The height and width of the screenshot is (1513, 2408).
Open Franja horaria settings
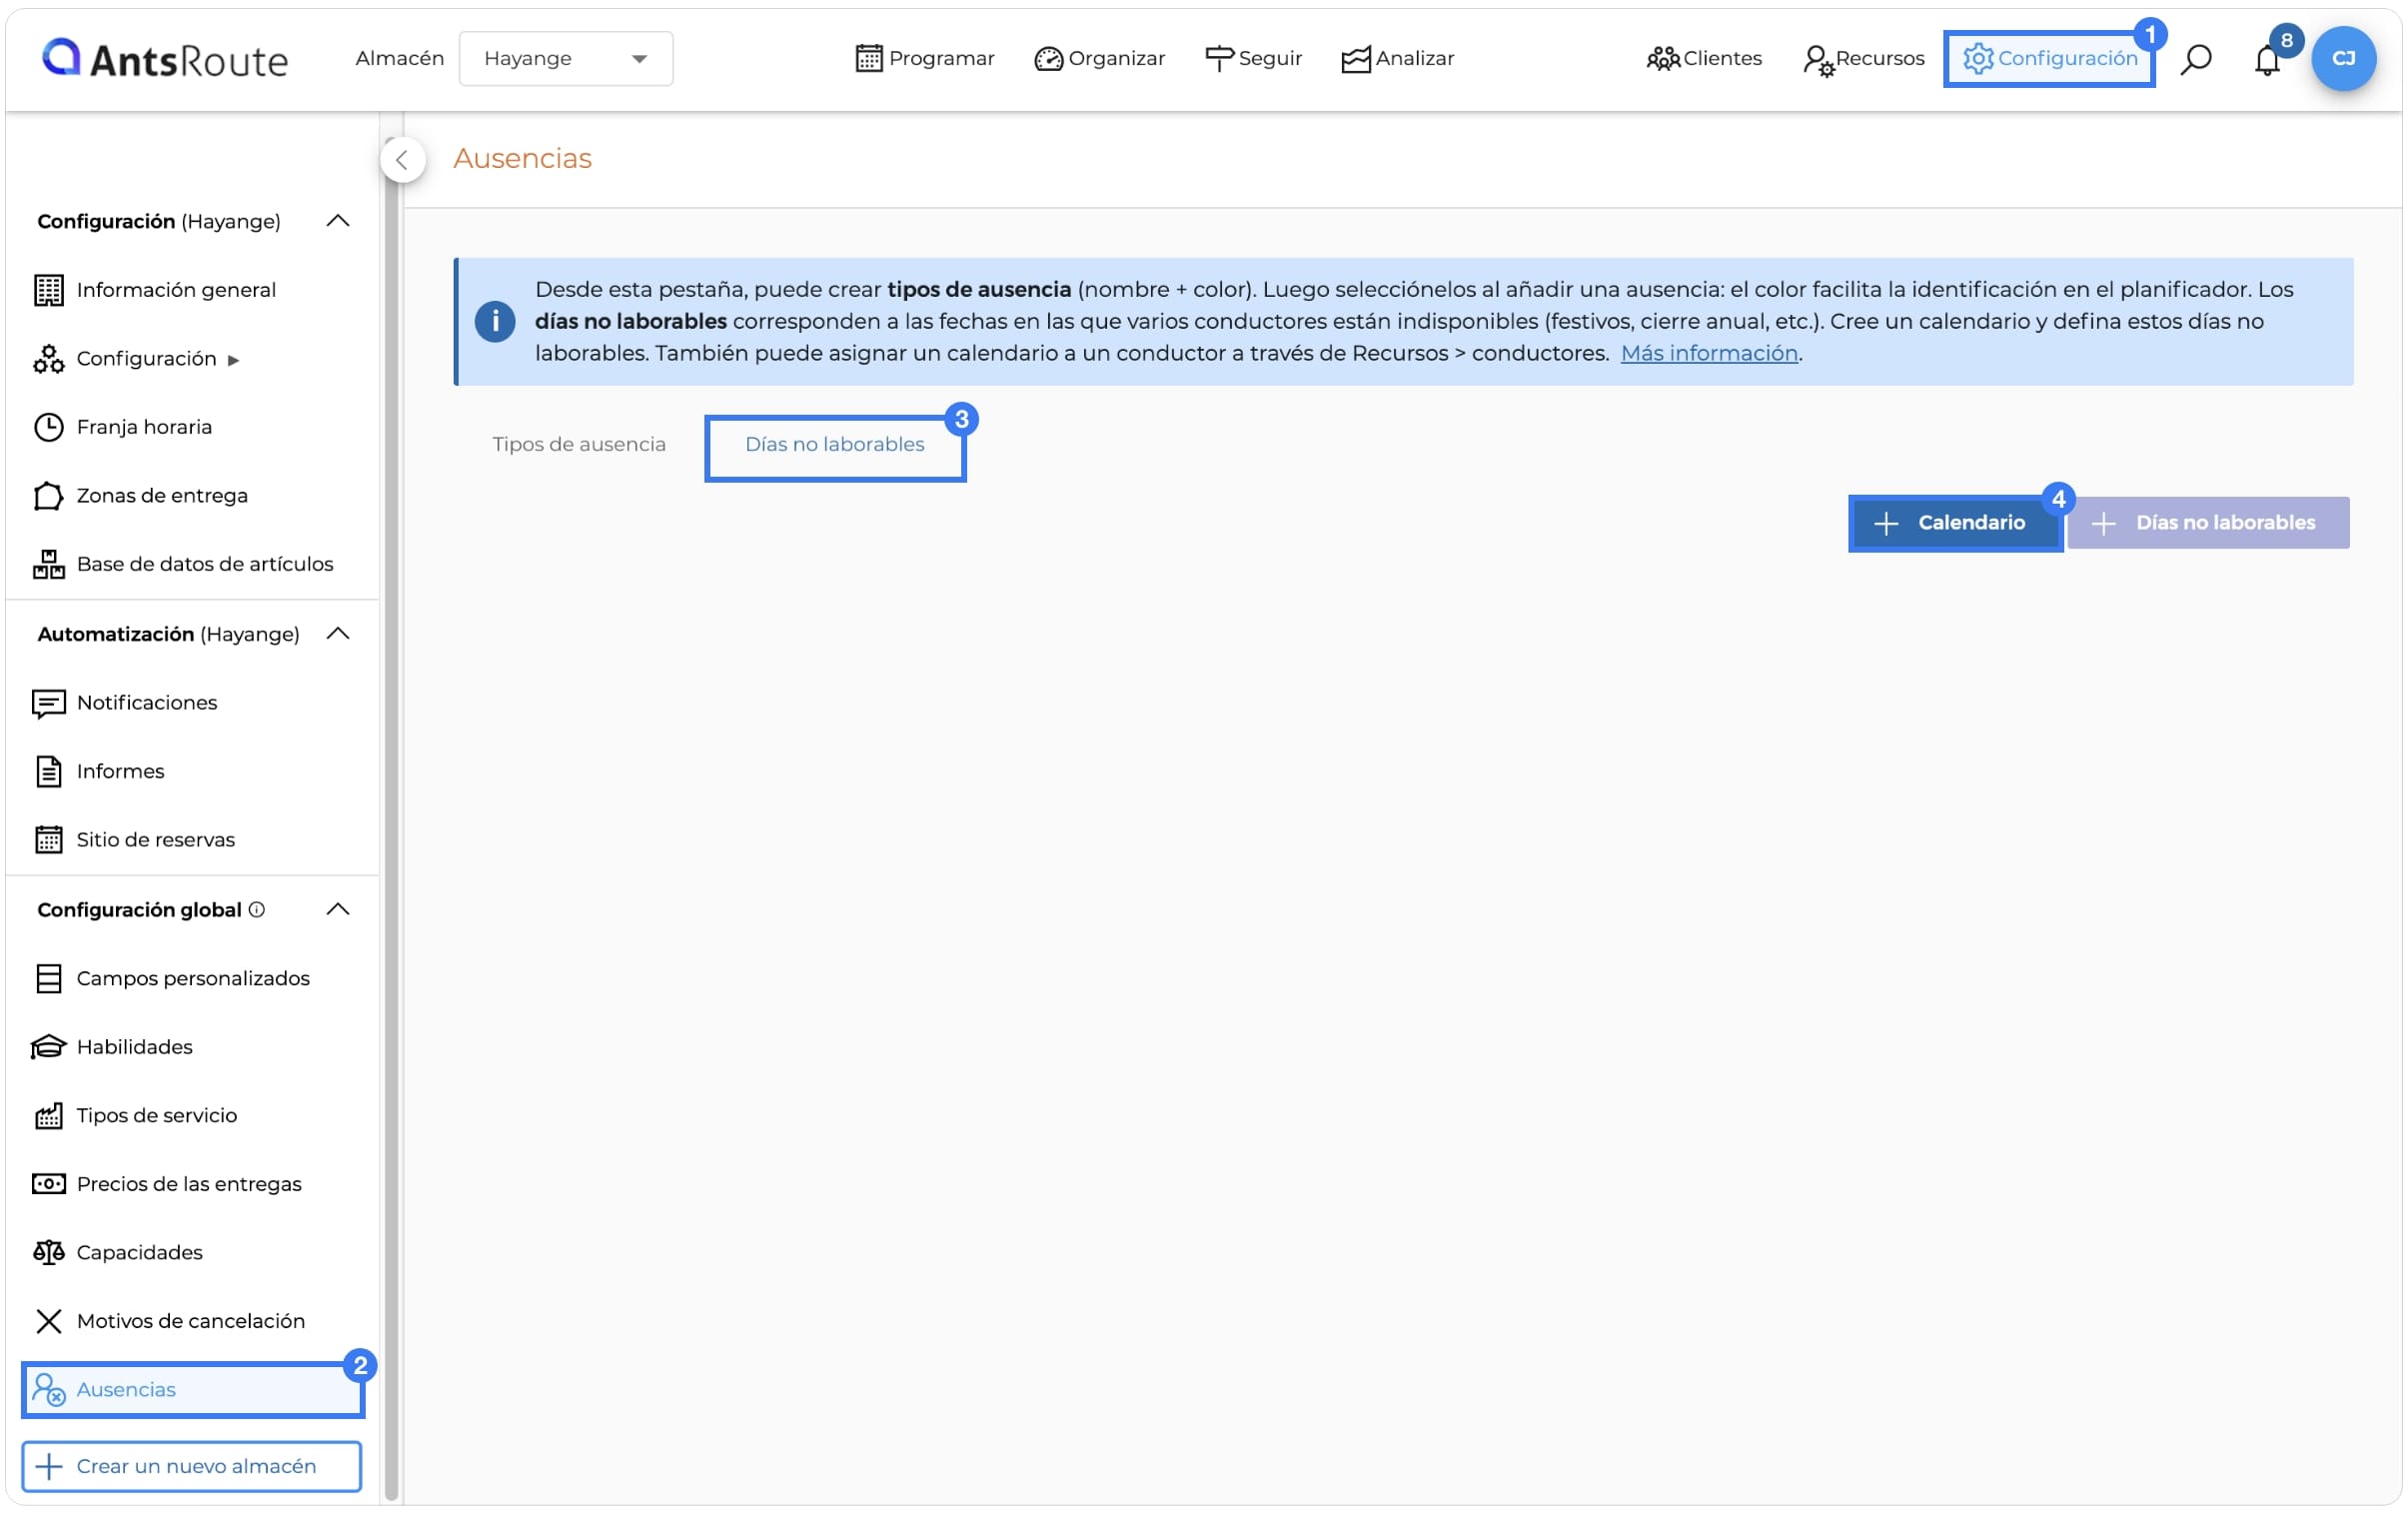[144, 427]
